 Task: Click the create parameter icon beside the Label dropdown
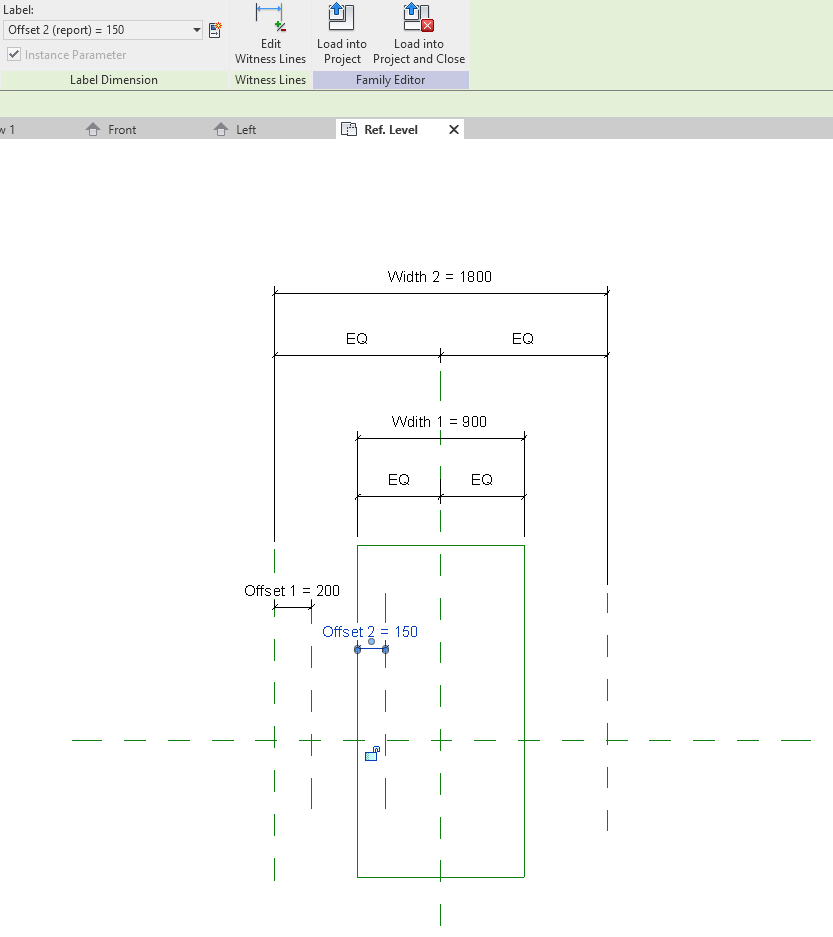pos(215,30)
